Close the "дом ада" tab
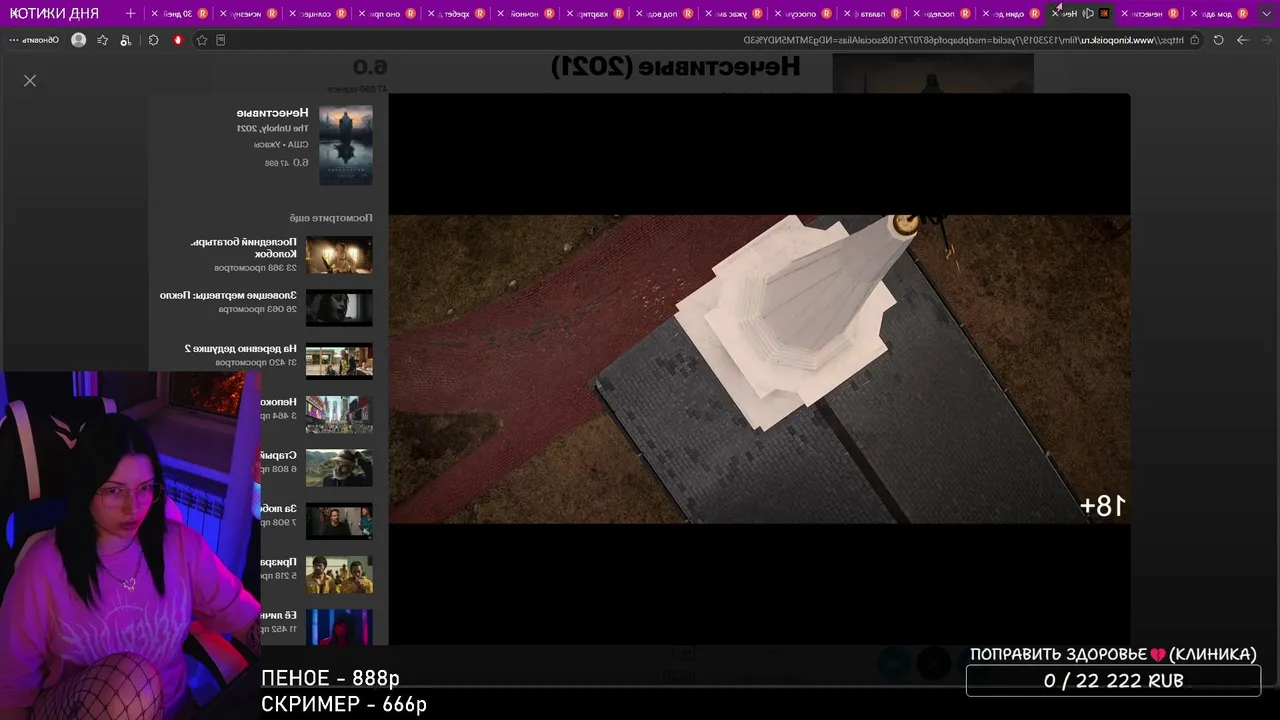This screenshot has width=1280, height=720. [x=1194, y=14]
